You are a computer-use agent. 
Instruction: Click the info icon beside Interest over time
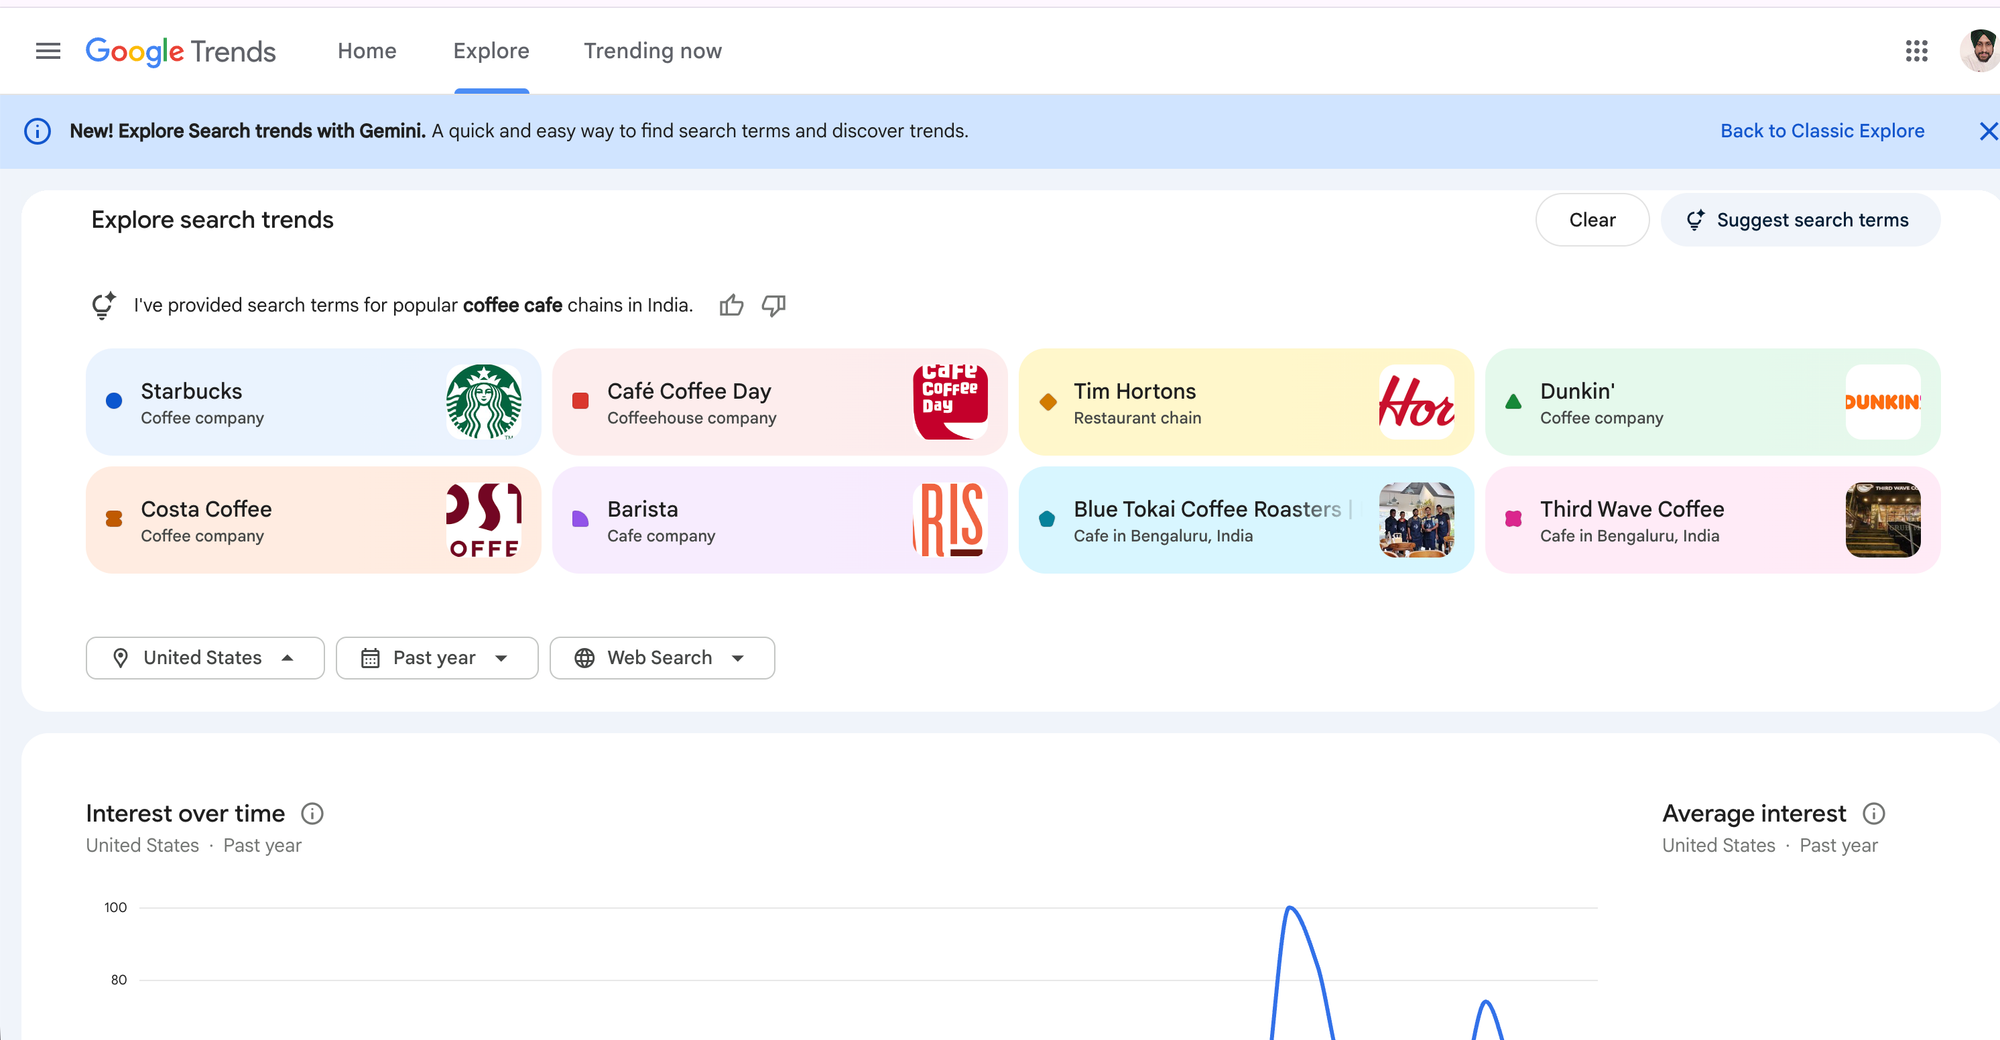click(312, 813)
